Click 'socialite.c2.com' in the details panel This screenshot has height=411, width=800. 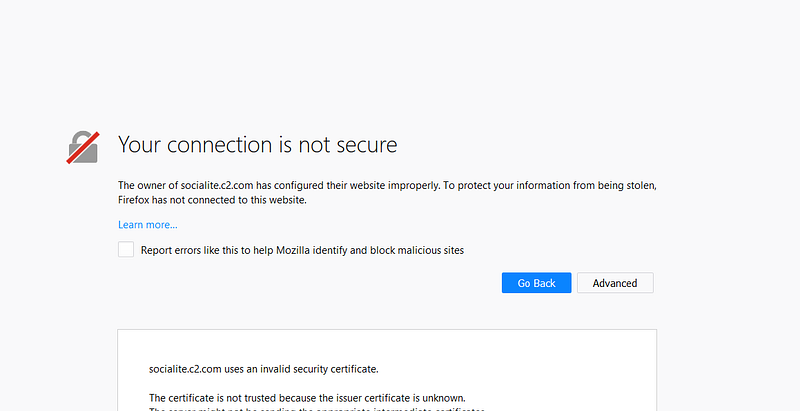[x=185, y=369]
